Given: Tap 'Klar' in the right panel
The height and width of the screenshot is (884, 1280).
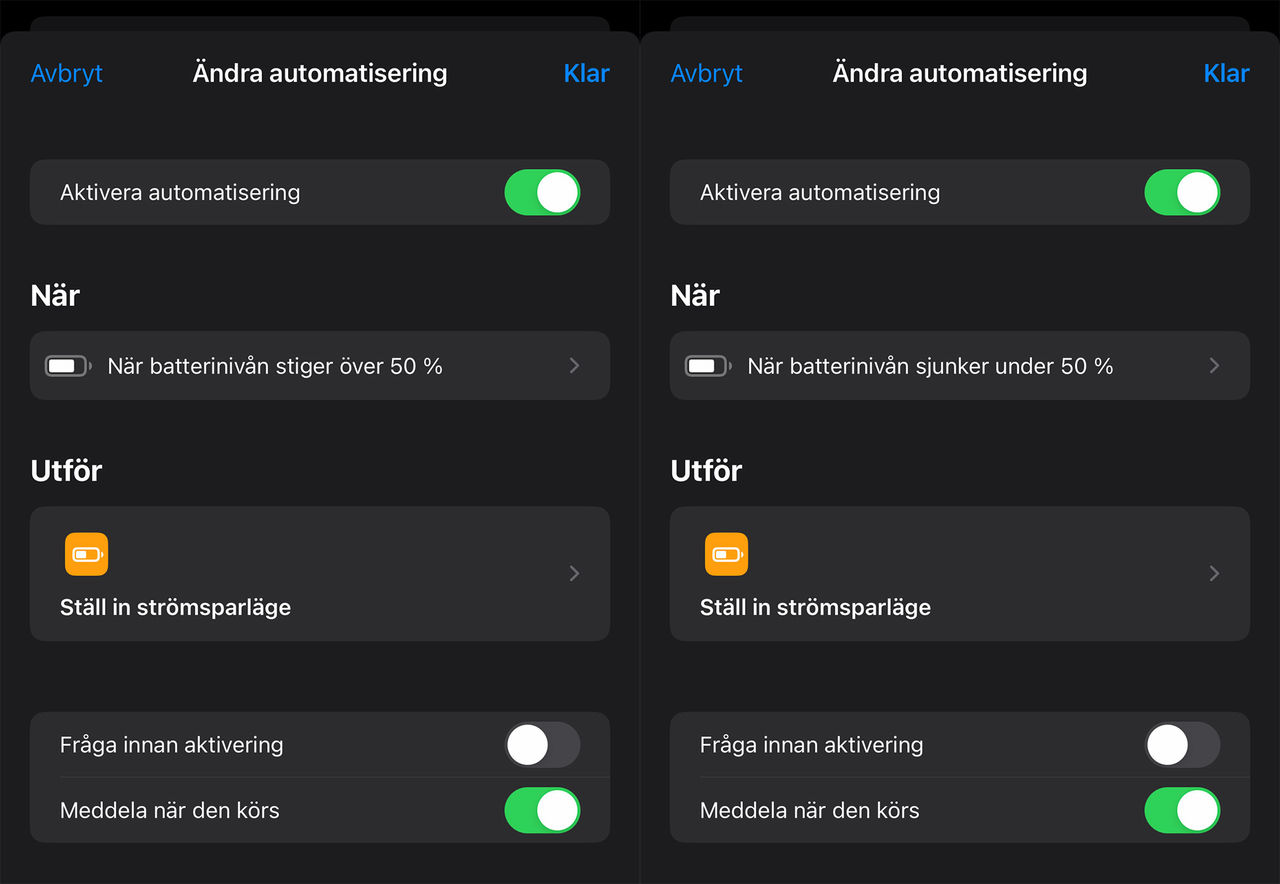Looking at the screenshot, I should pos(1226,73).
